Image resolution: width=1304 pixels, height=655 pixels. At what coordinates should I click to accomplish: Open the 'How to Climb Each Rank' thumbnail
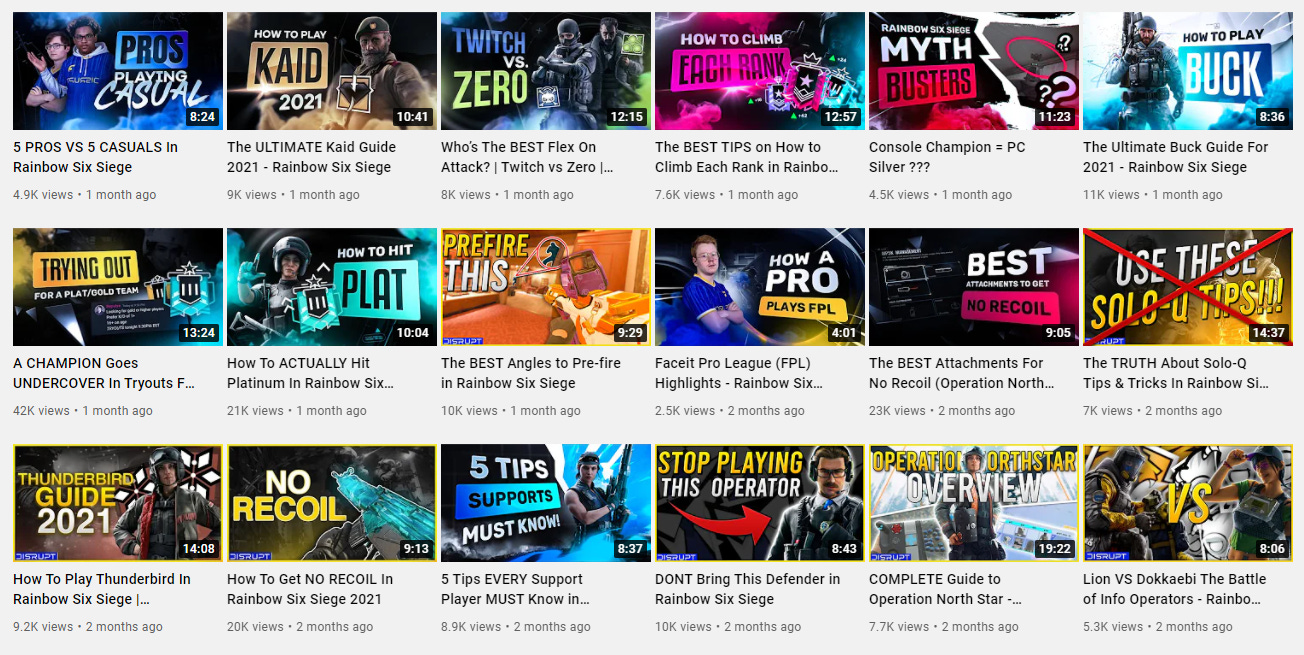click(x=760, y=71)
